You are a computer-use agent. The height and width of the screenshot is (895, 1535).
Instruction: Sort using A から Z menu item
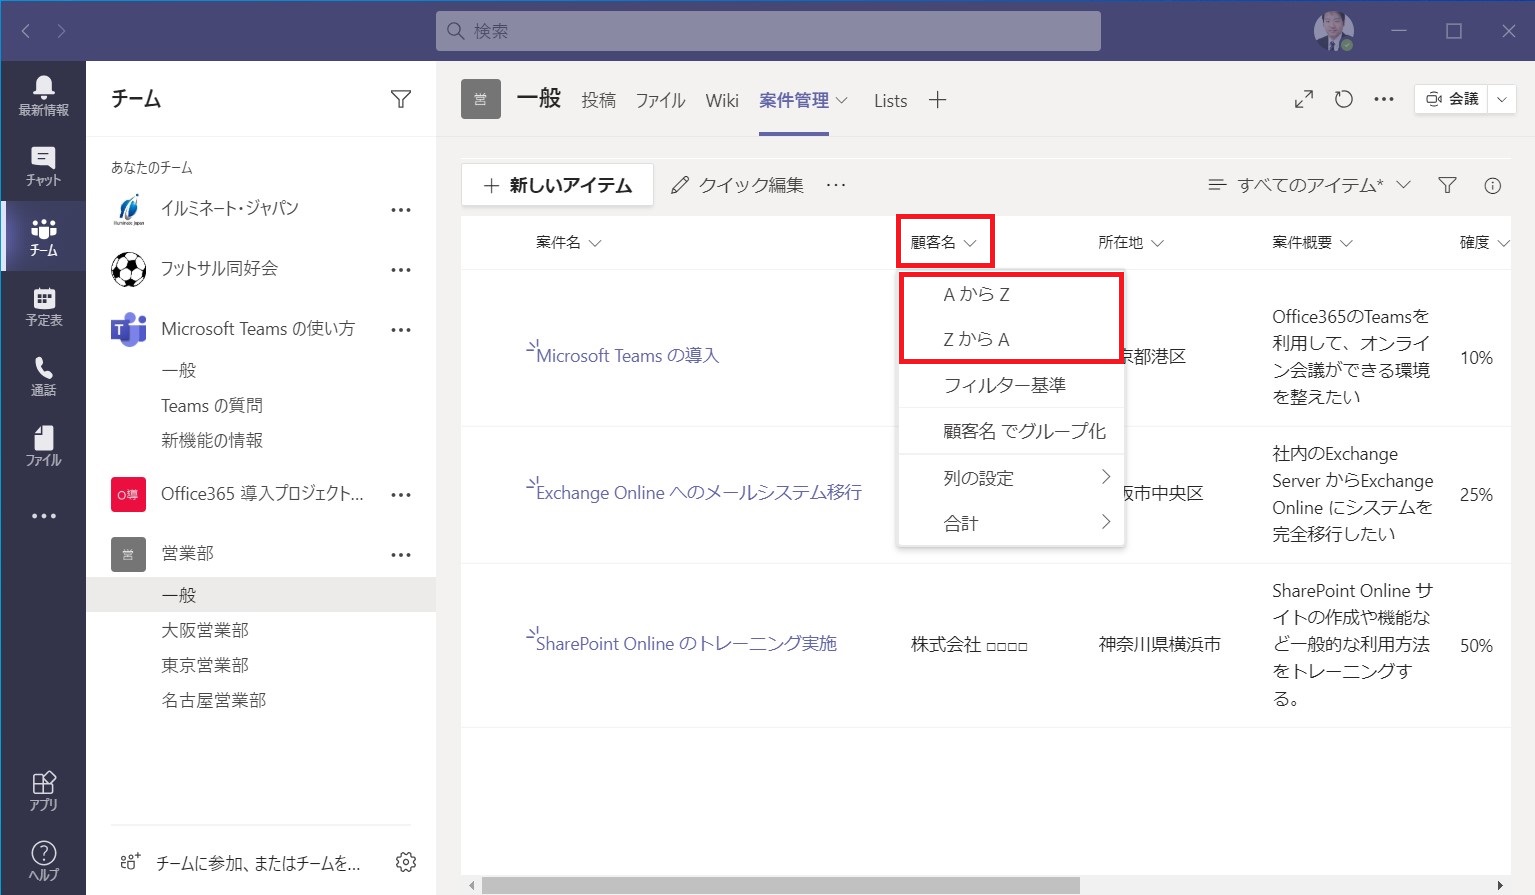pyautogui.click(x=1012, y=294)
